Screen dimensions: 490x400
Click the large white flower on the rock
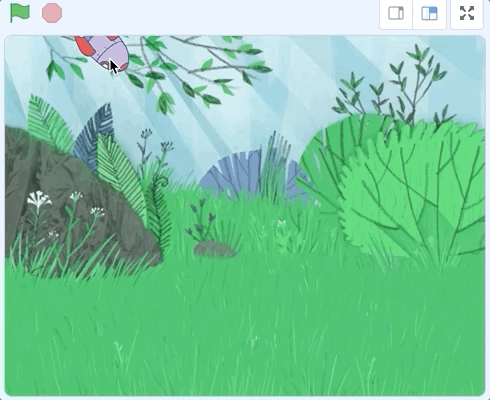click(x=39, y=199)
